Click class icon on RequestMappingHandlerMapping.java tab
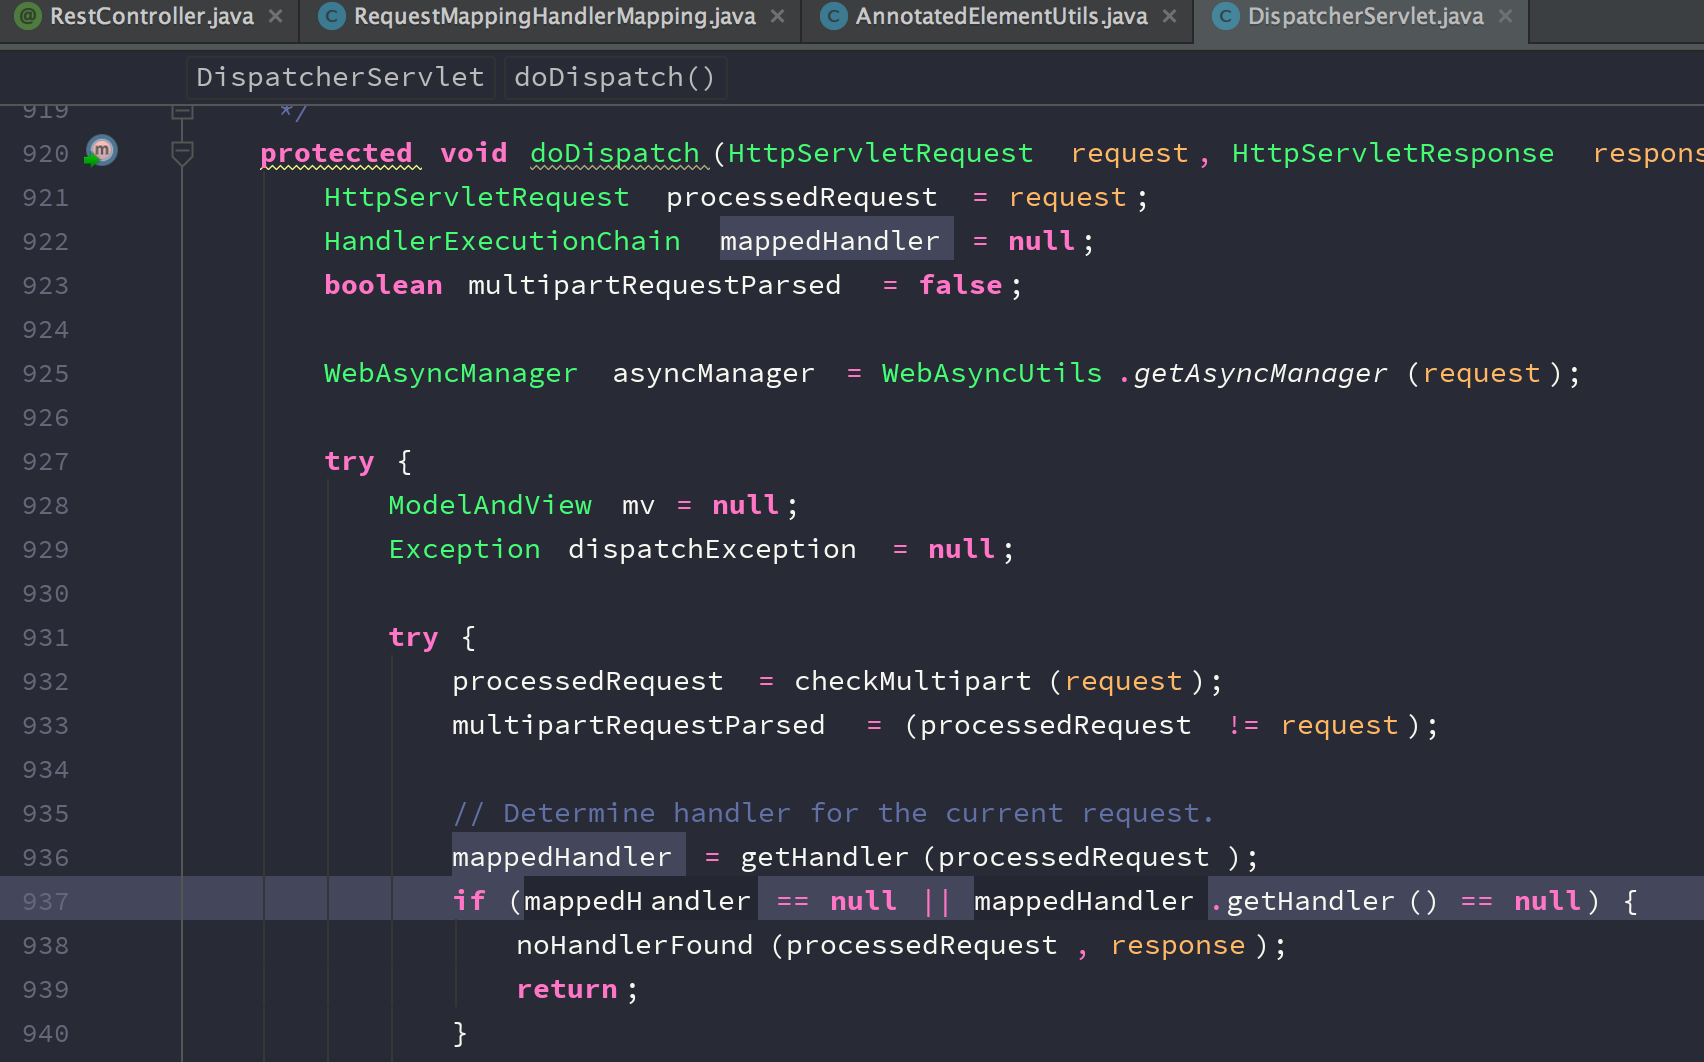 (x=331, y=16)
